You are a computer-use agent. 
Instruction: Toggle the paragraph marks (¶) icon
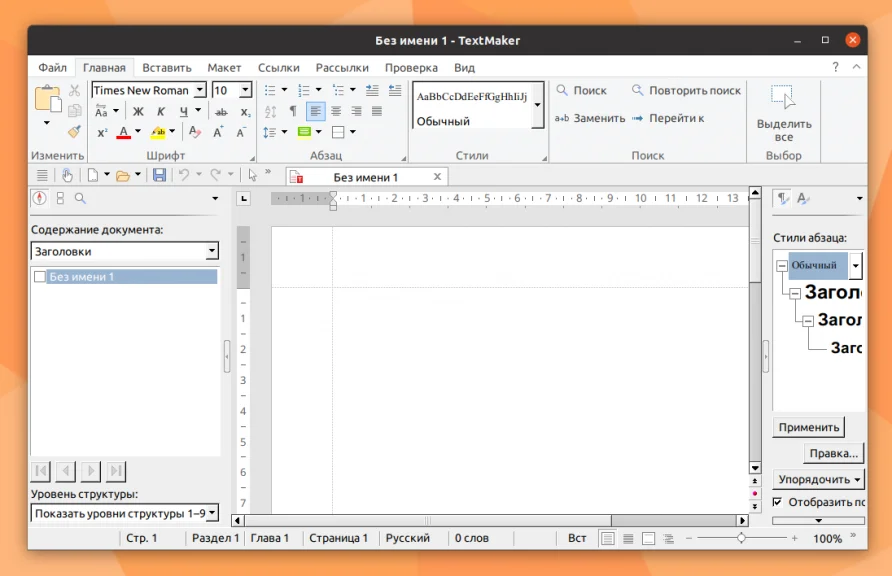coord(293,111)
